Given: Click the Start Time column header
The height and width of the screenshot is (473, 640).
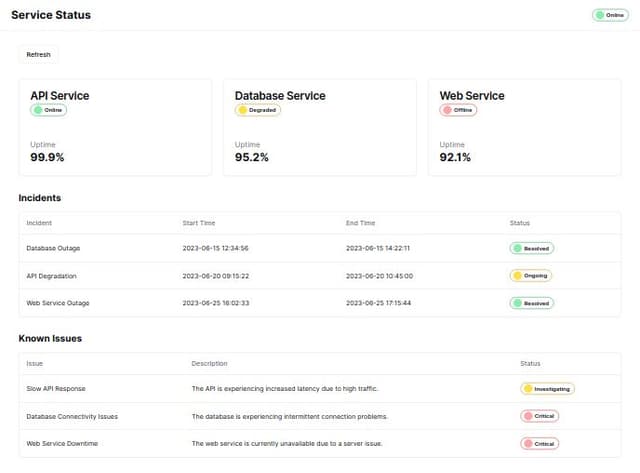Looking at the screenshot, I should (x=198, y=223).
